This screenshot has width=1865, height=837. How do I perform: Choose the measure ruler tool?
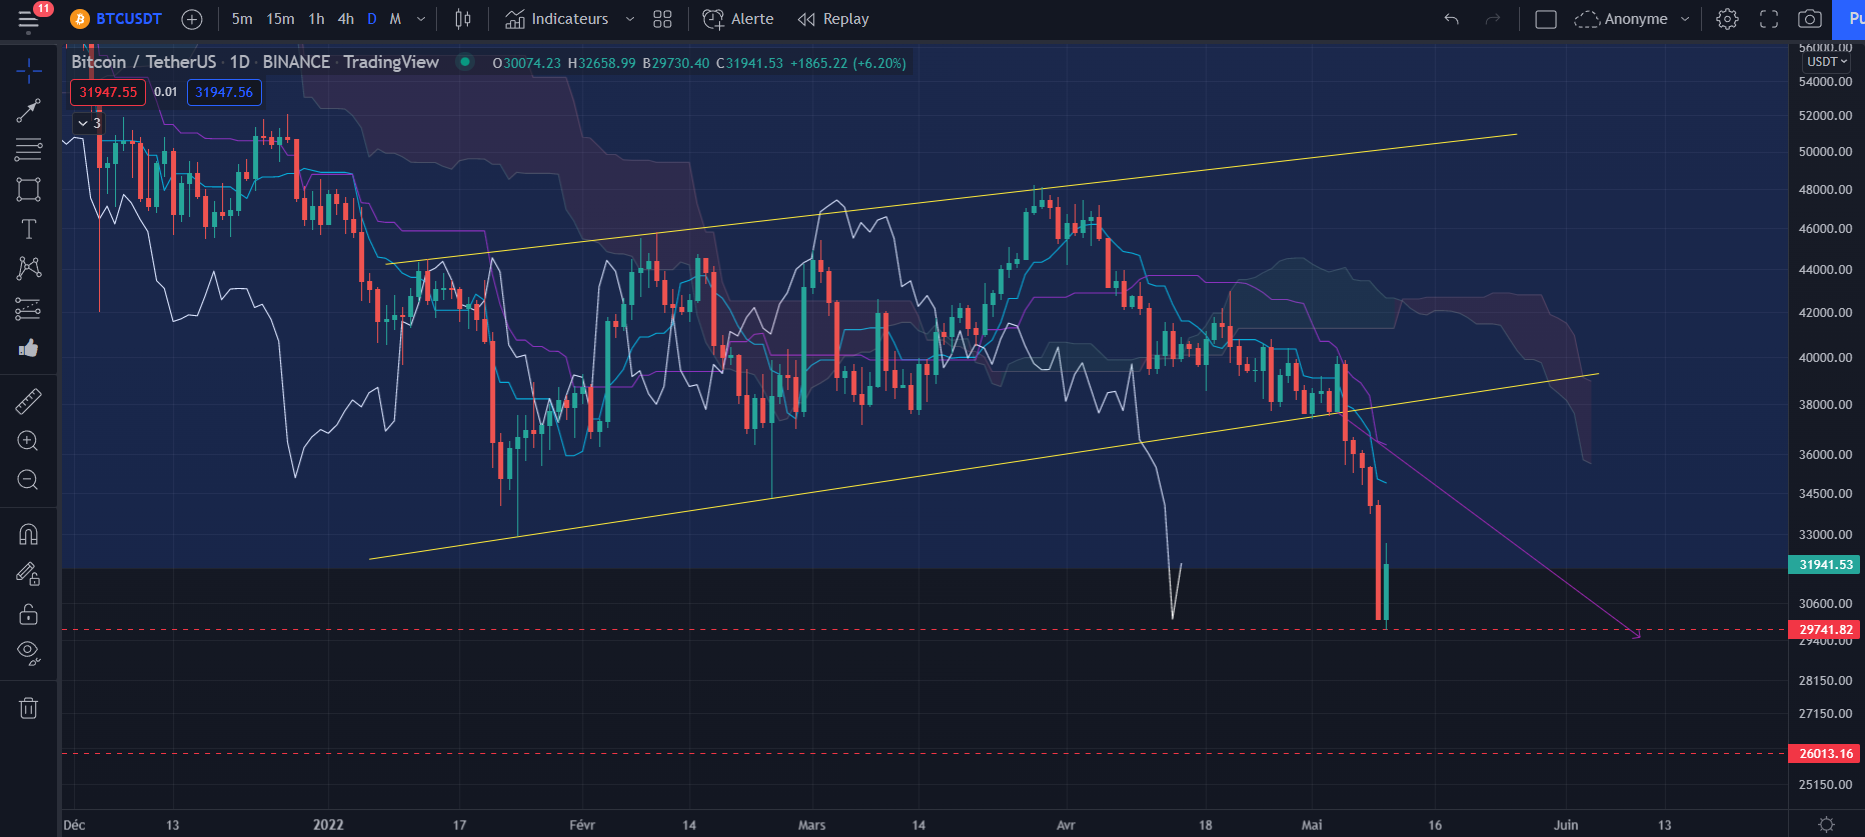pyautogui.click(x=28, y=401)
